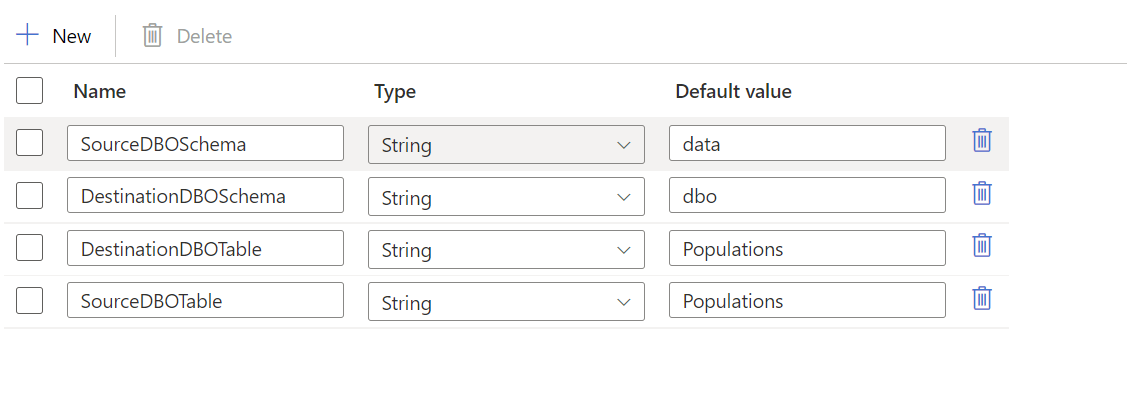Tick the select-all checkbox in header
This screenshot has width=1127, height=402.
pos(29,91)
